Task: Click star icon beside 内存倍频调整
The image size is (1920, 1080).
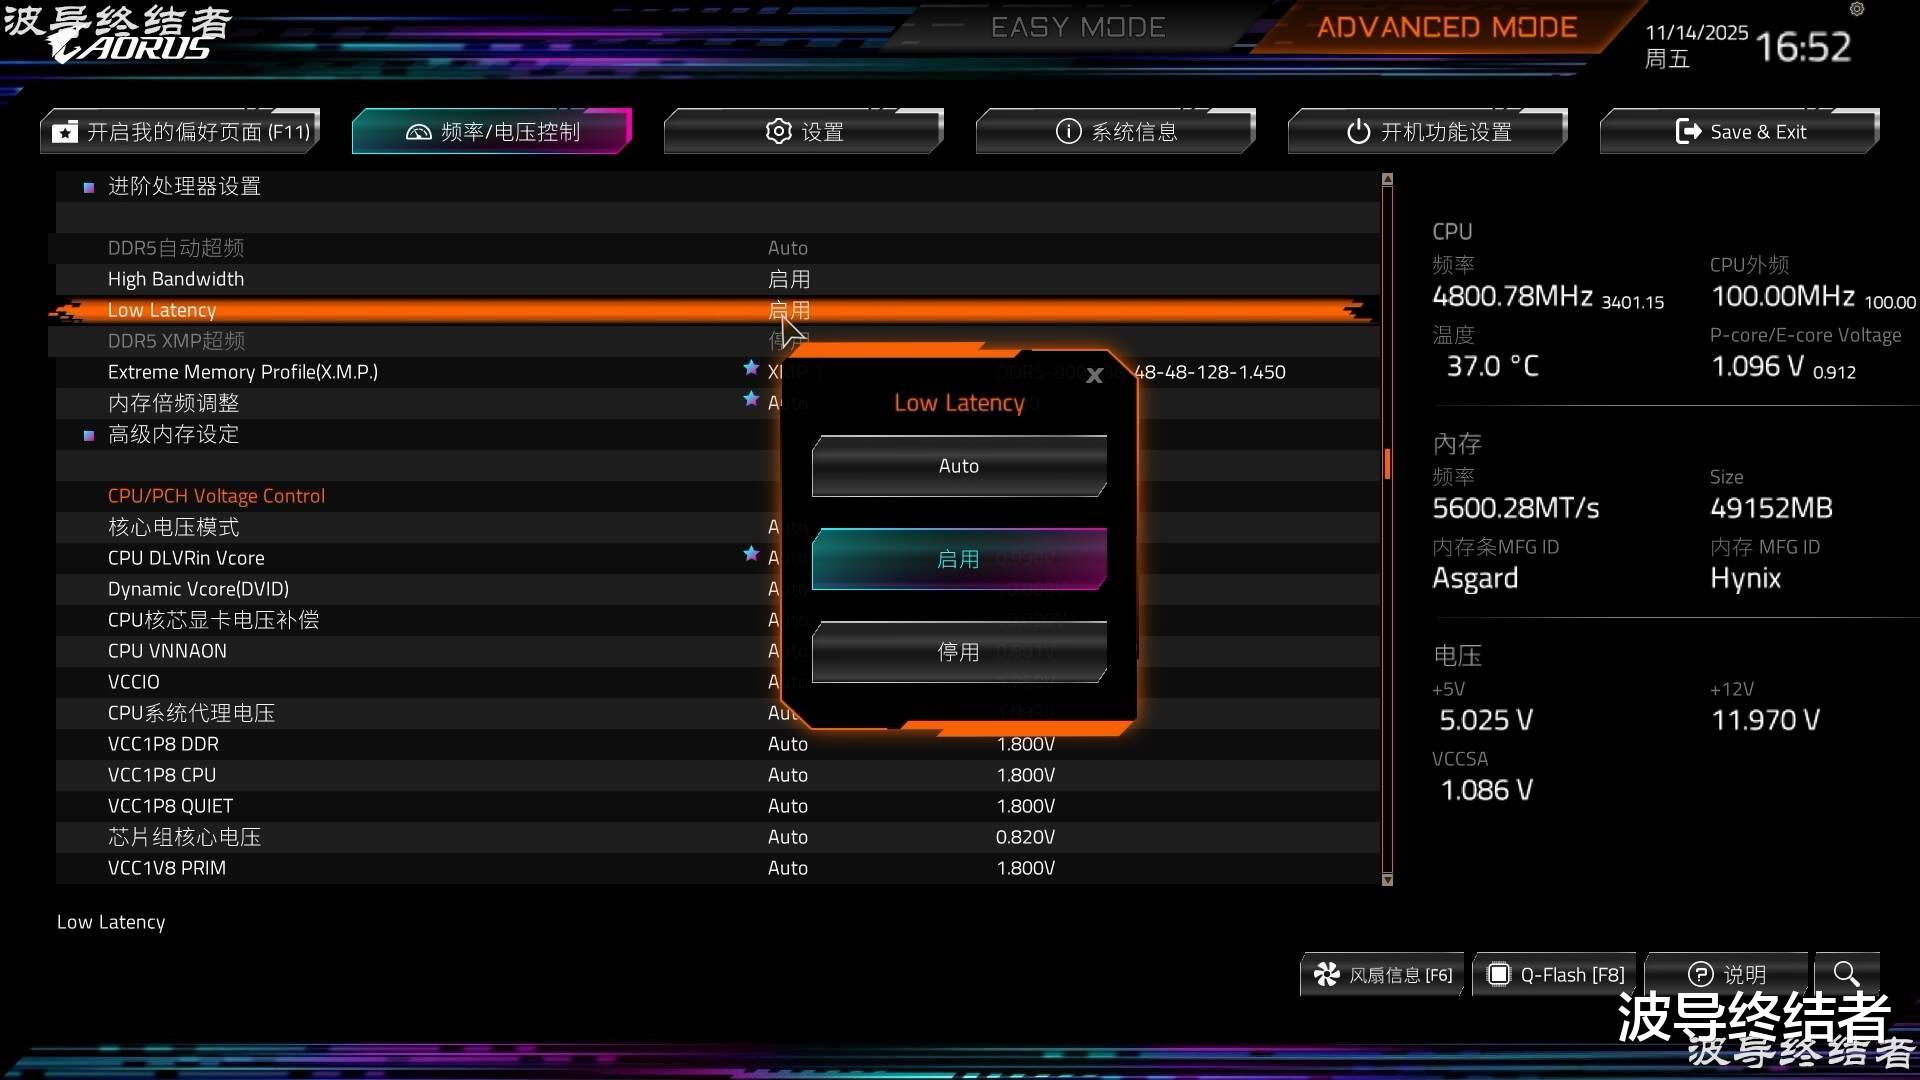Action: [751, 399]
